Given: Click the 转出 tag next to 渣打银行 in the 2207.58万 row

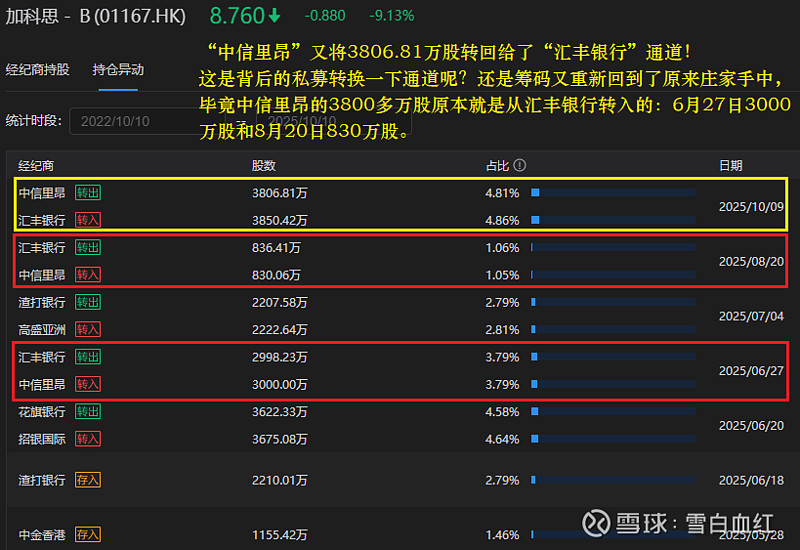Looking at the screenshot, I should [88, 302].
